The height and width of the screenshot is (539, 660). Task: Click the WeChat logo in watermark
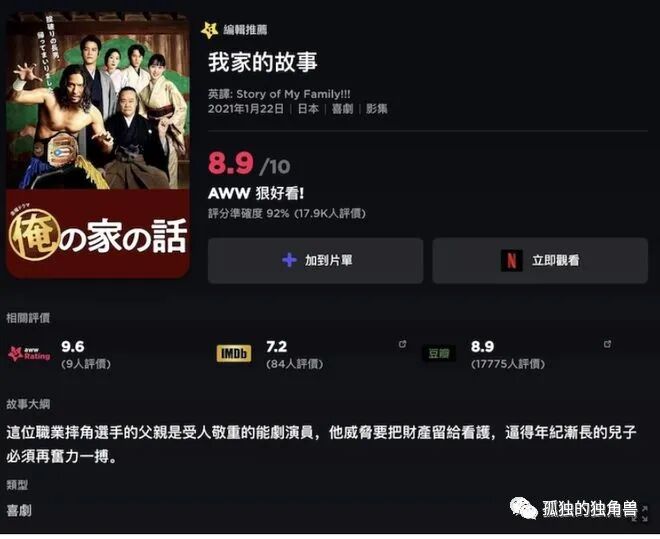524,509
